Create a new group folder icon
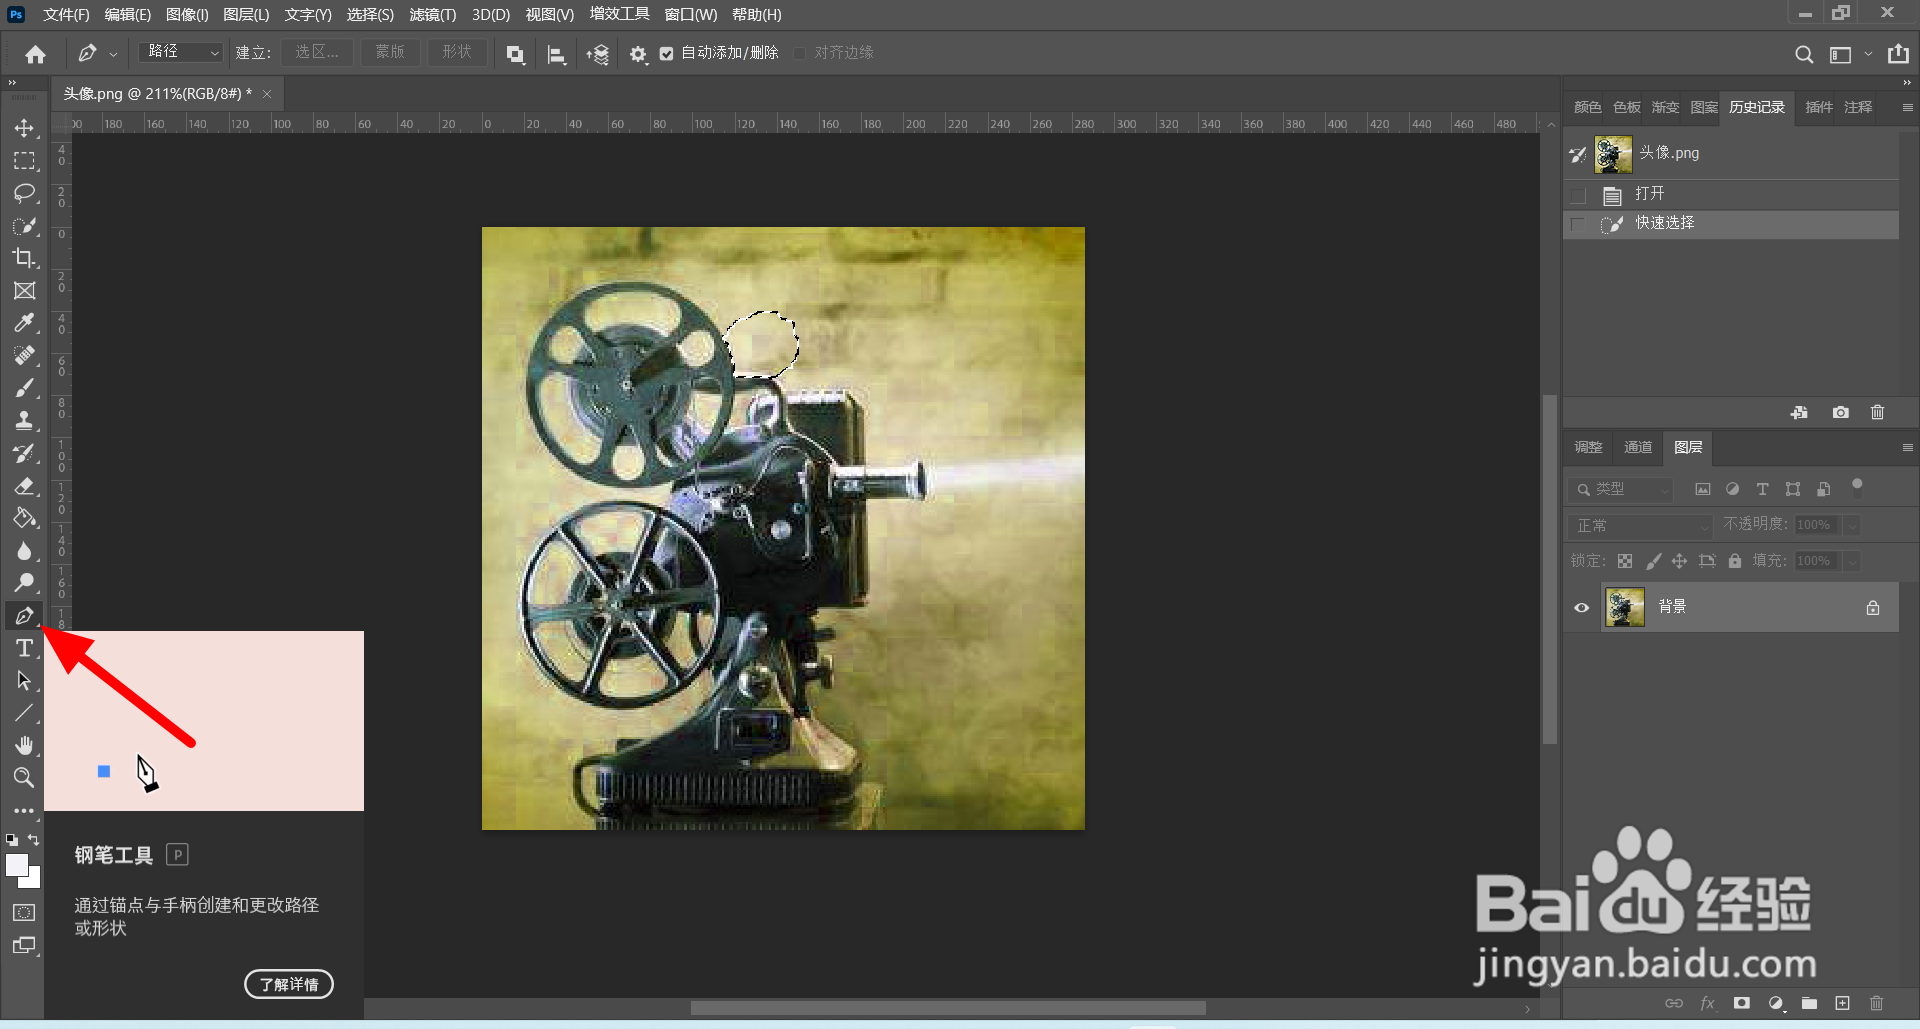Viewport: 1920px width, 1029px height. click(1809, 1003)
